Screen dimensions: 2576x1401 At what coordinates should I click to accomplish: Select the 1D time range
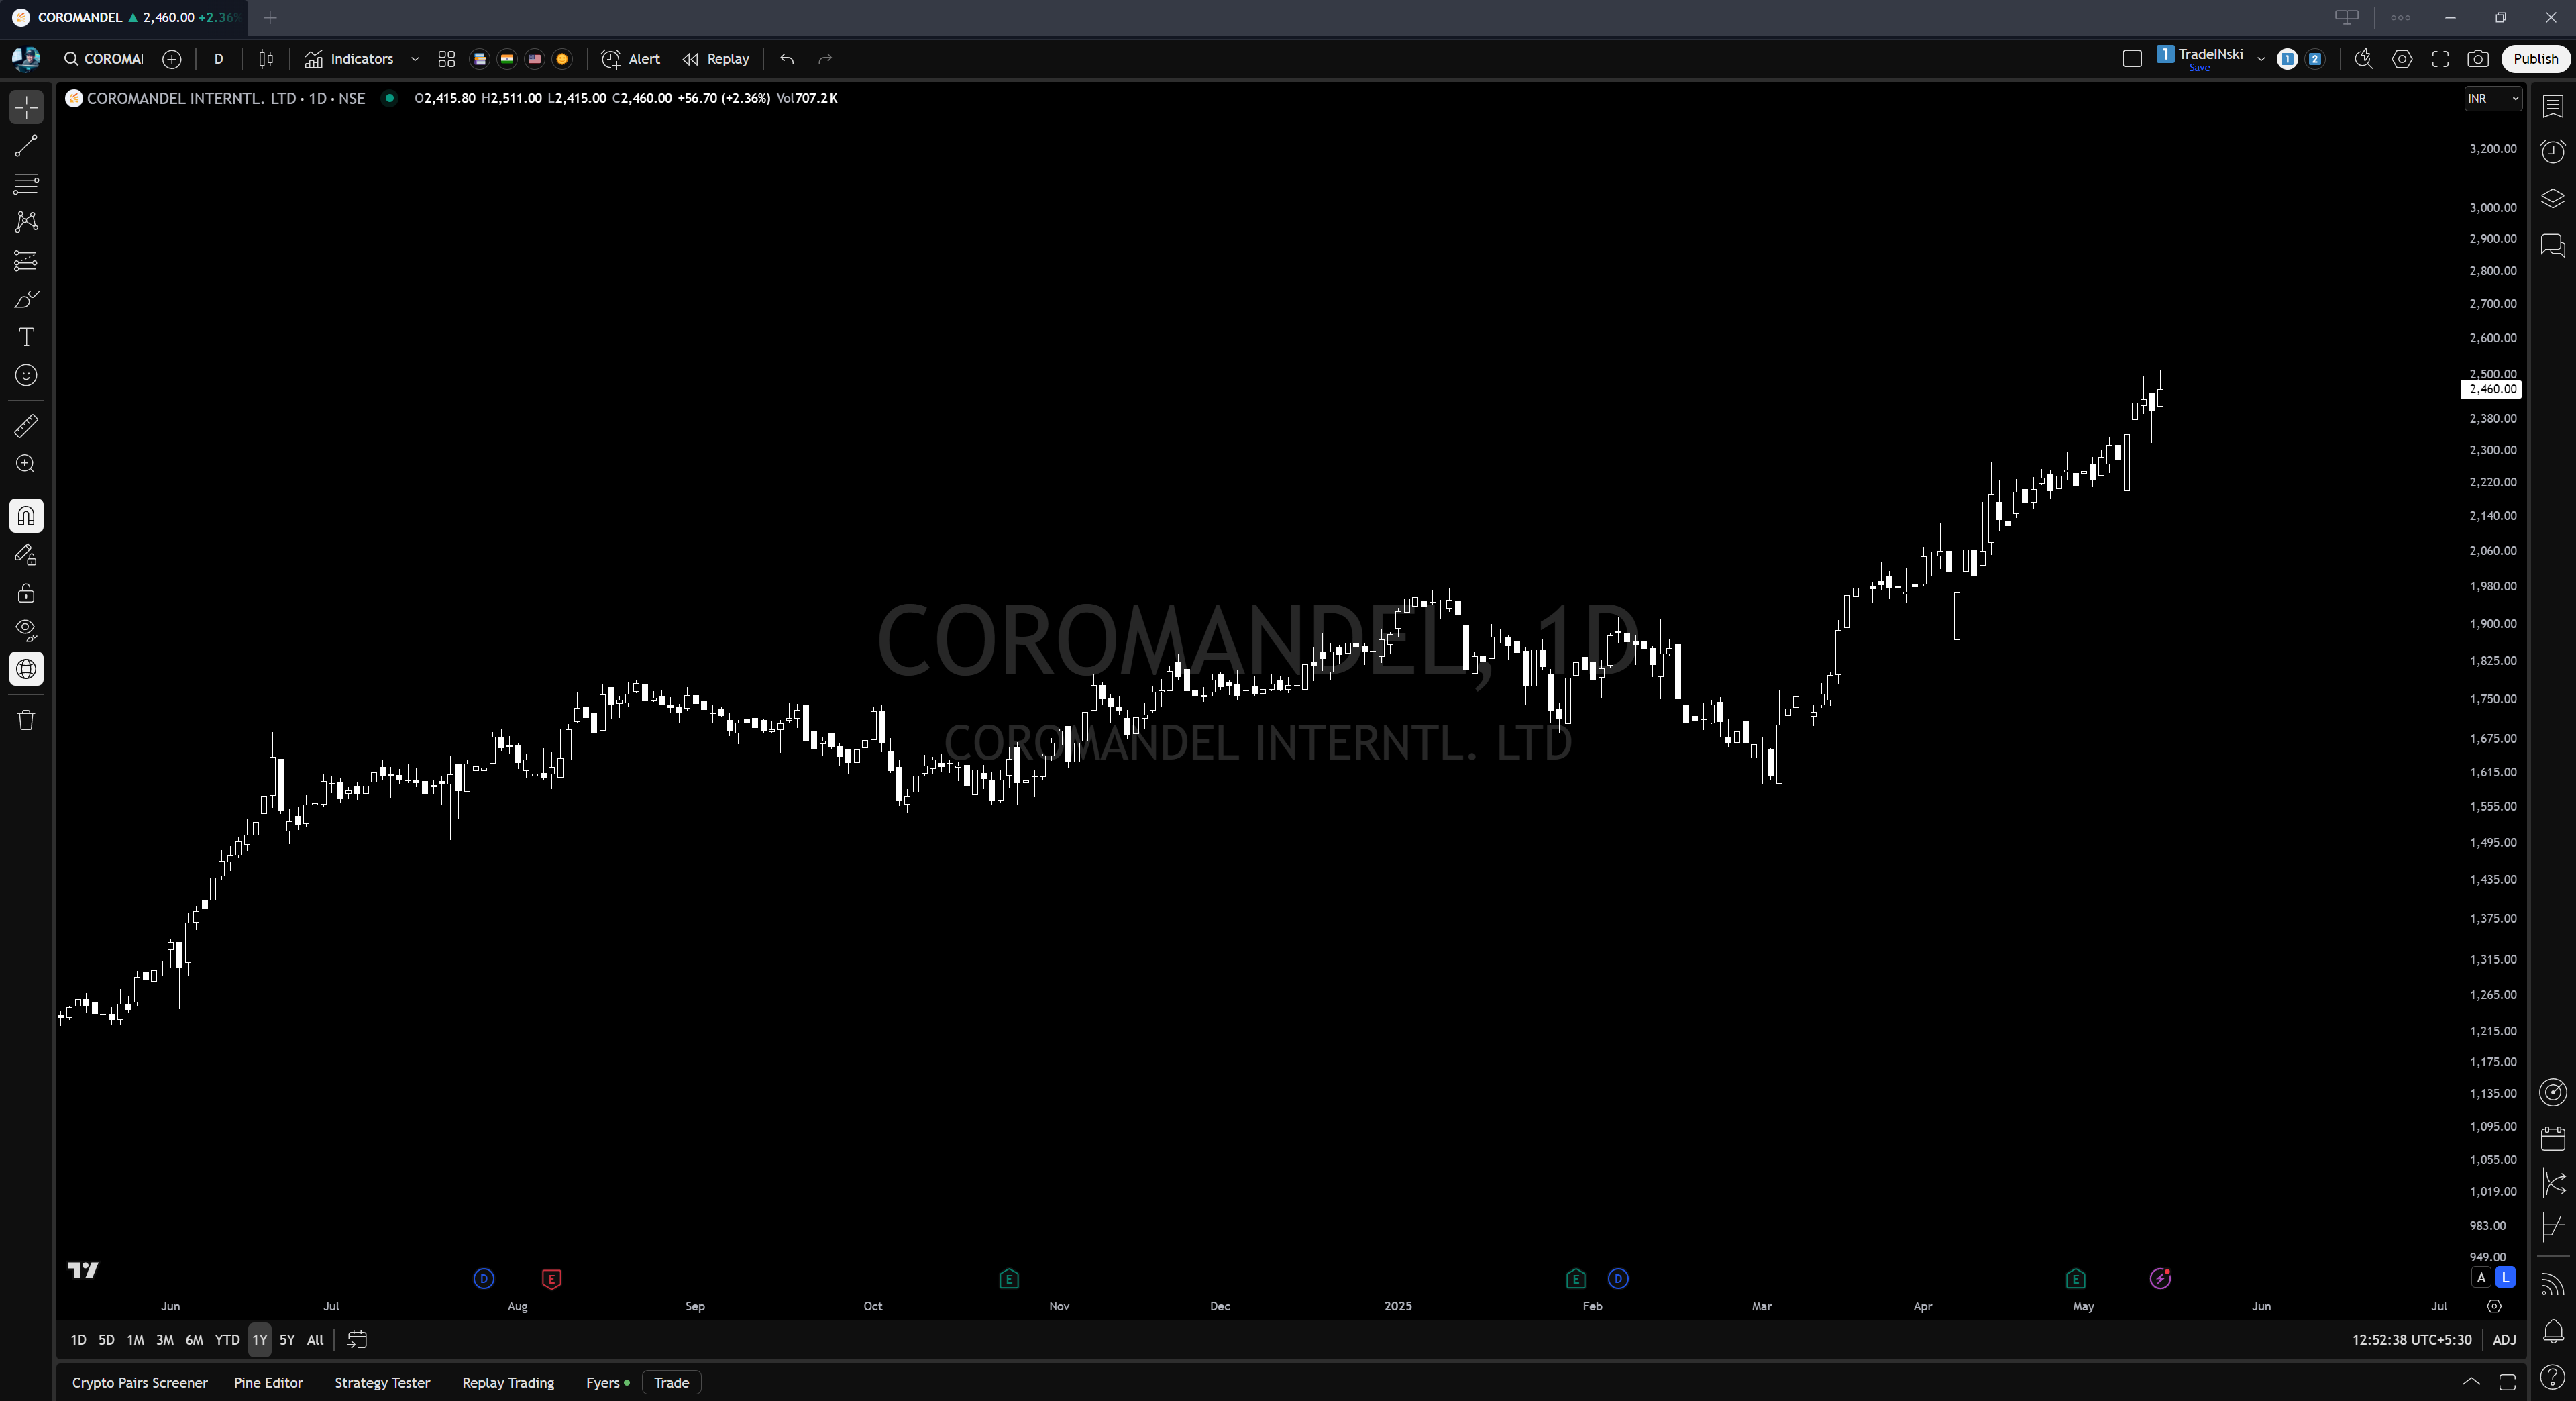78,1340
